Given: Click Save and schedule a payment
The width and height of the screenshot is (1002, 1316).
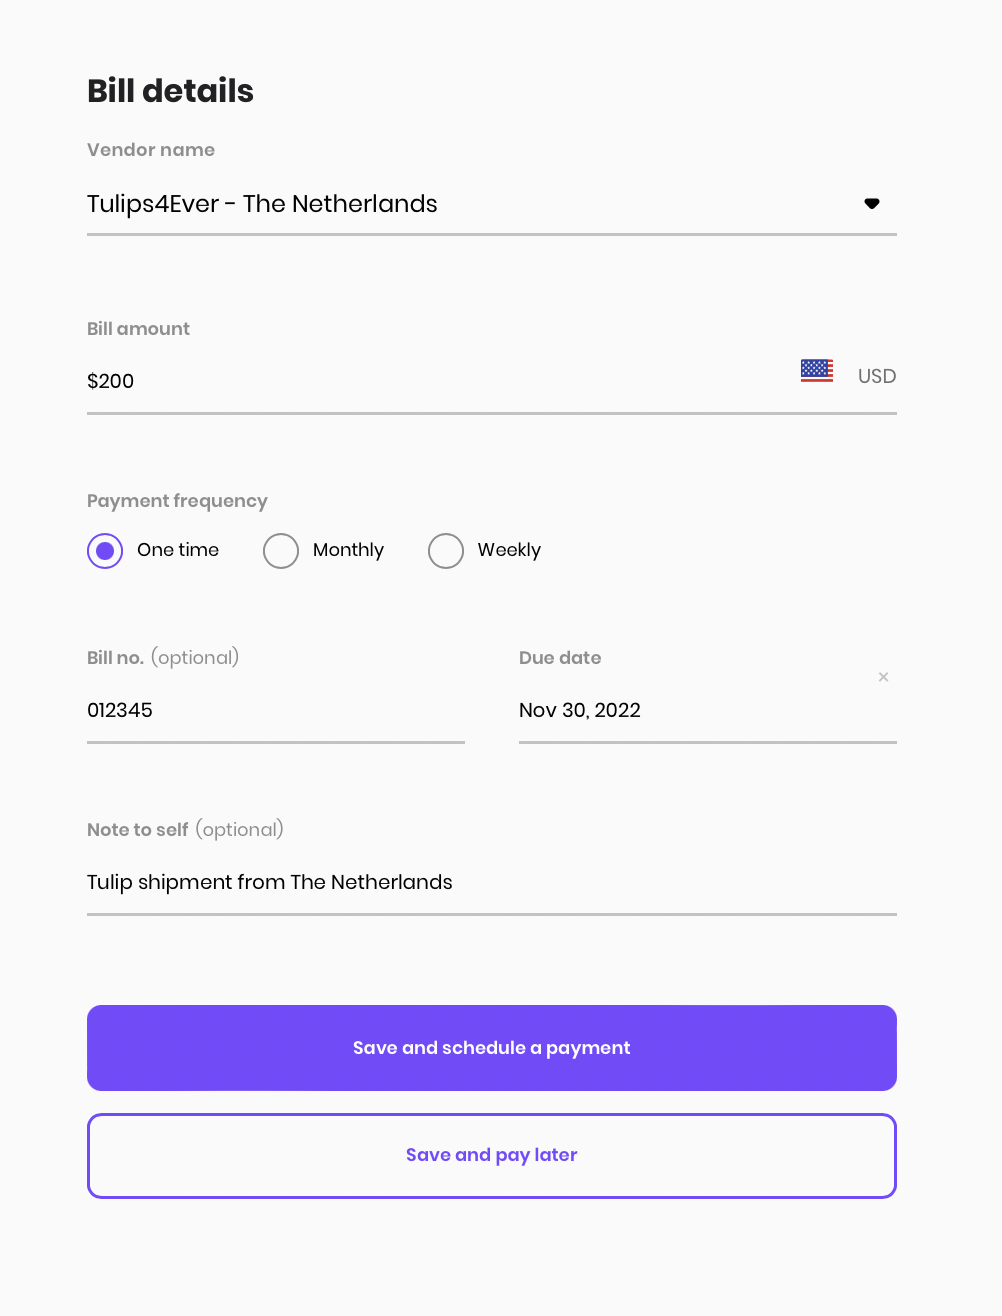Looking at the screenshot, I should pos(492,1048).
